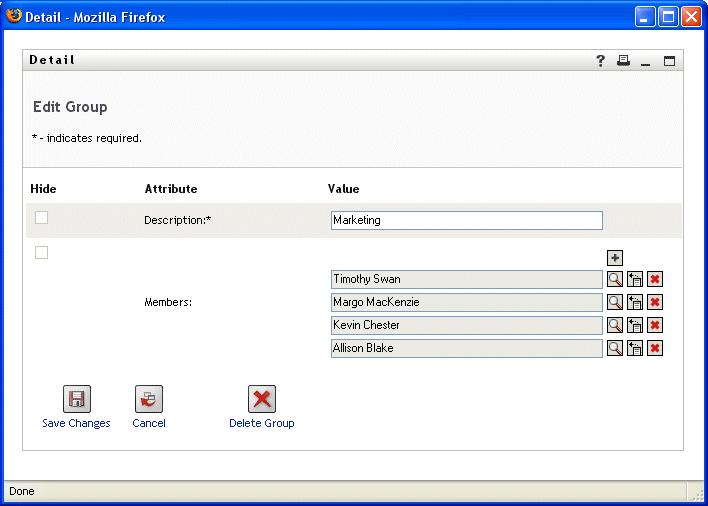Click the Delete Group text link
Image resolution: width=708 pixels, height=506 pixels.
tap(262, 423)
